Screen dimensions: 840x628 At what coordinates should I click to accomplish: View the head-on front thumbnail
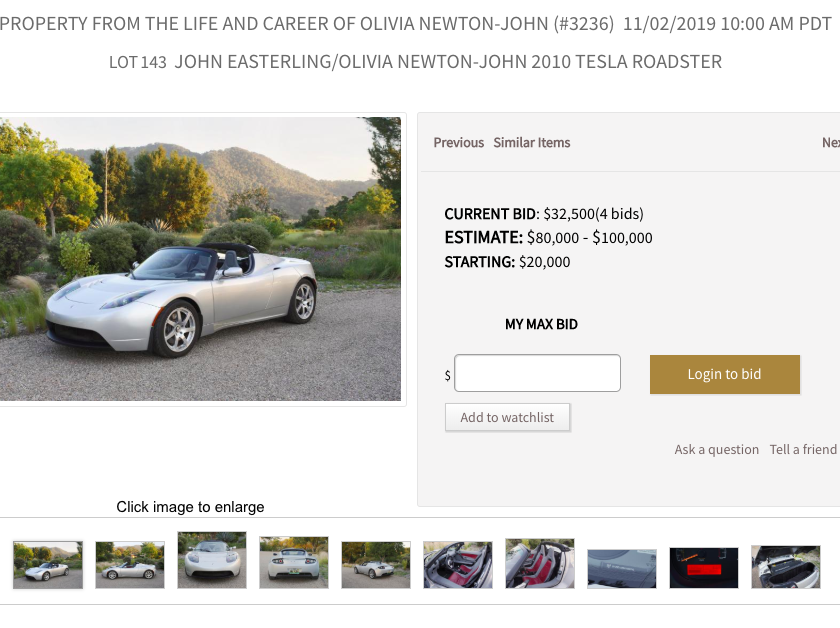click(x=212, y=560)
